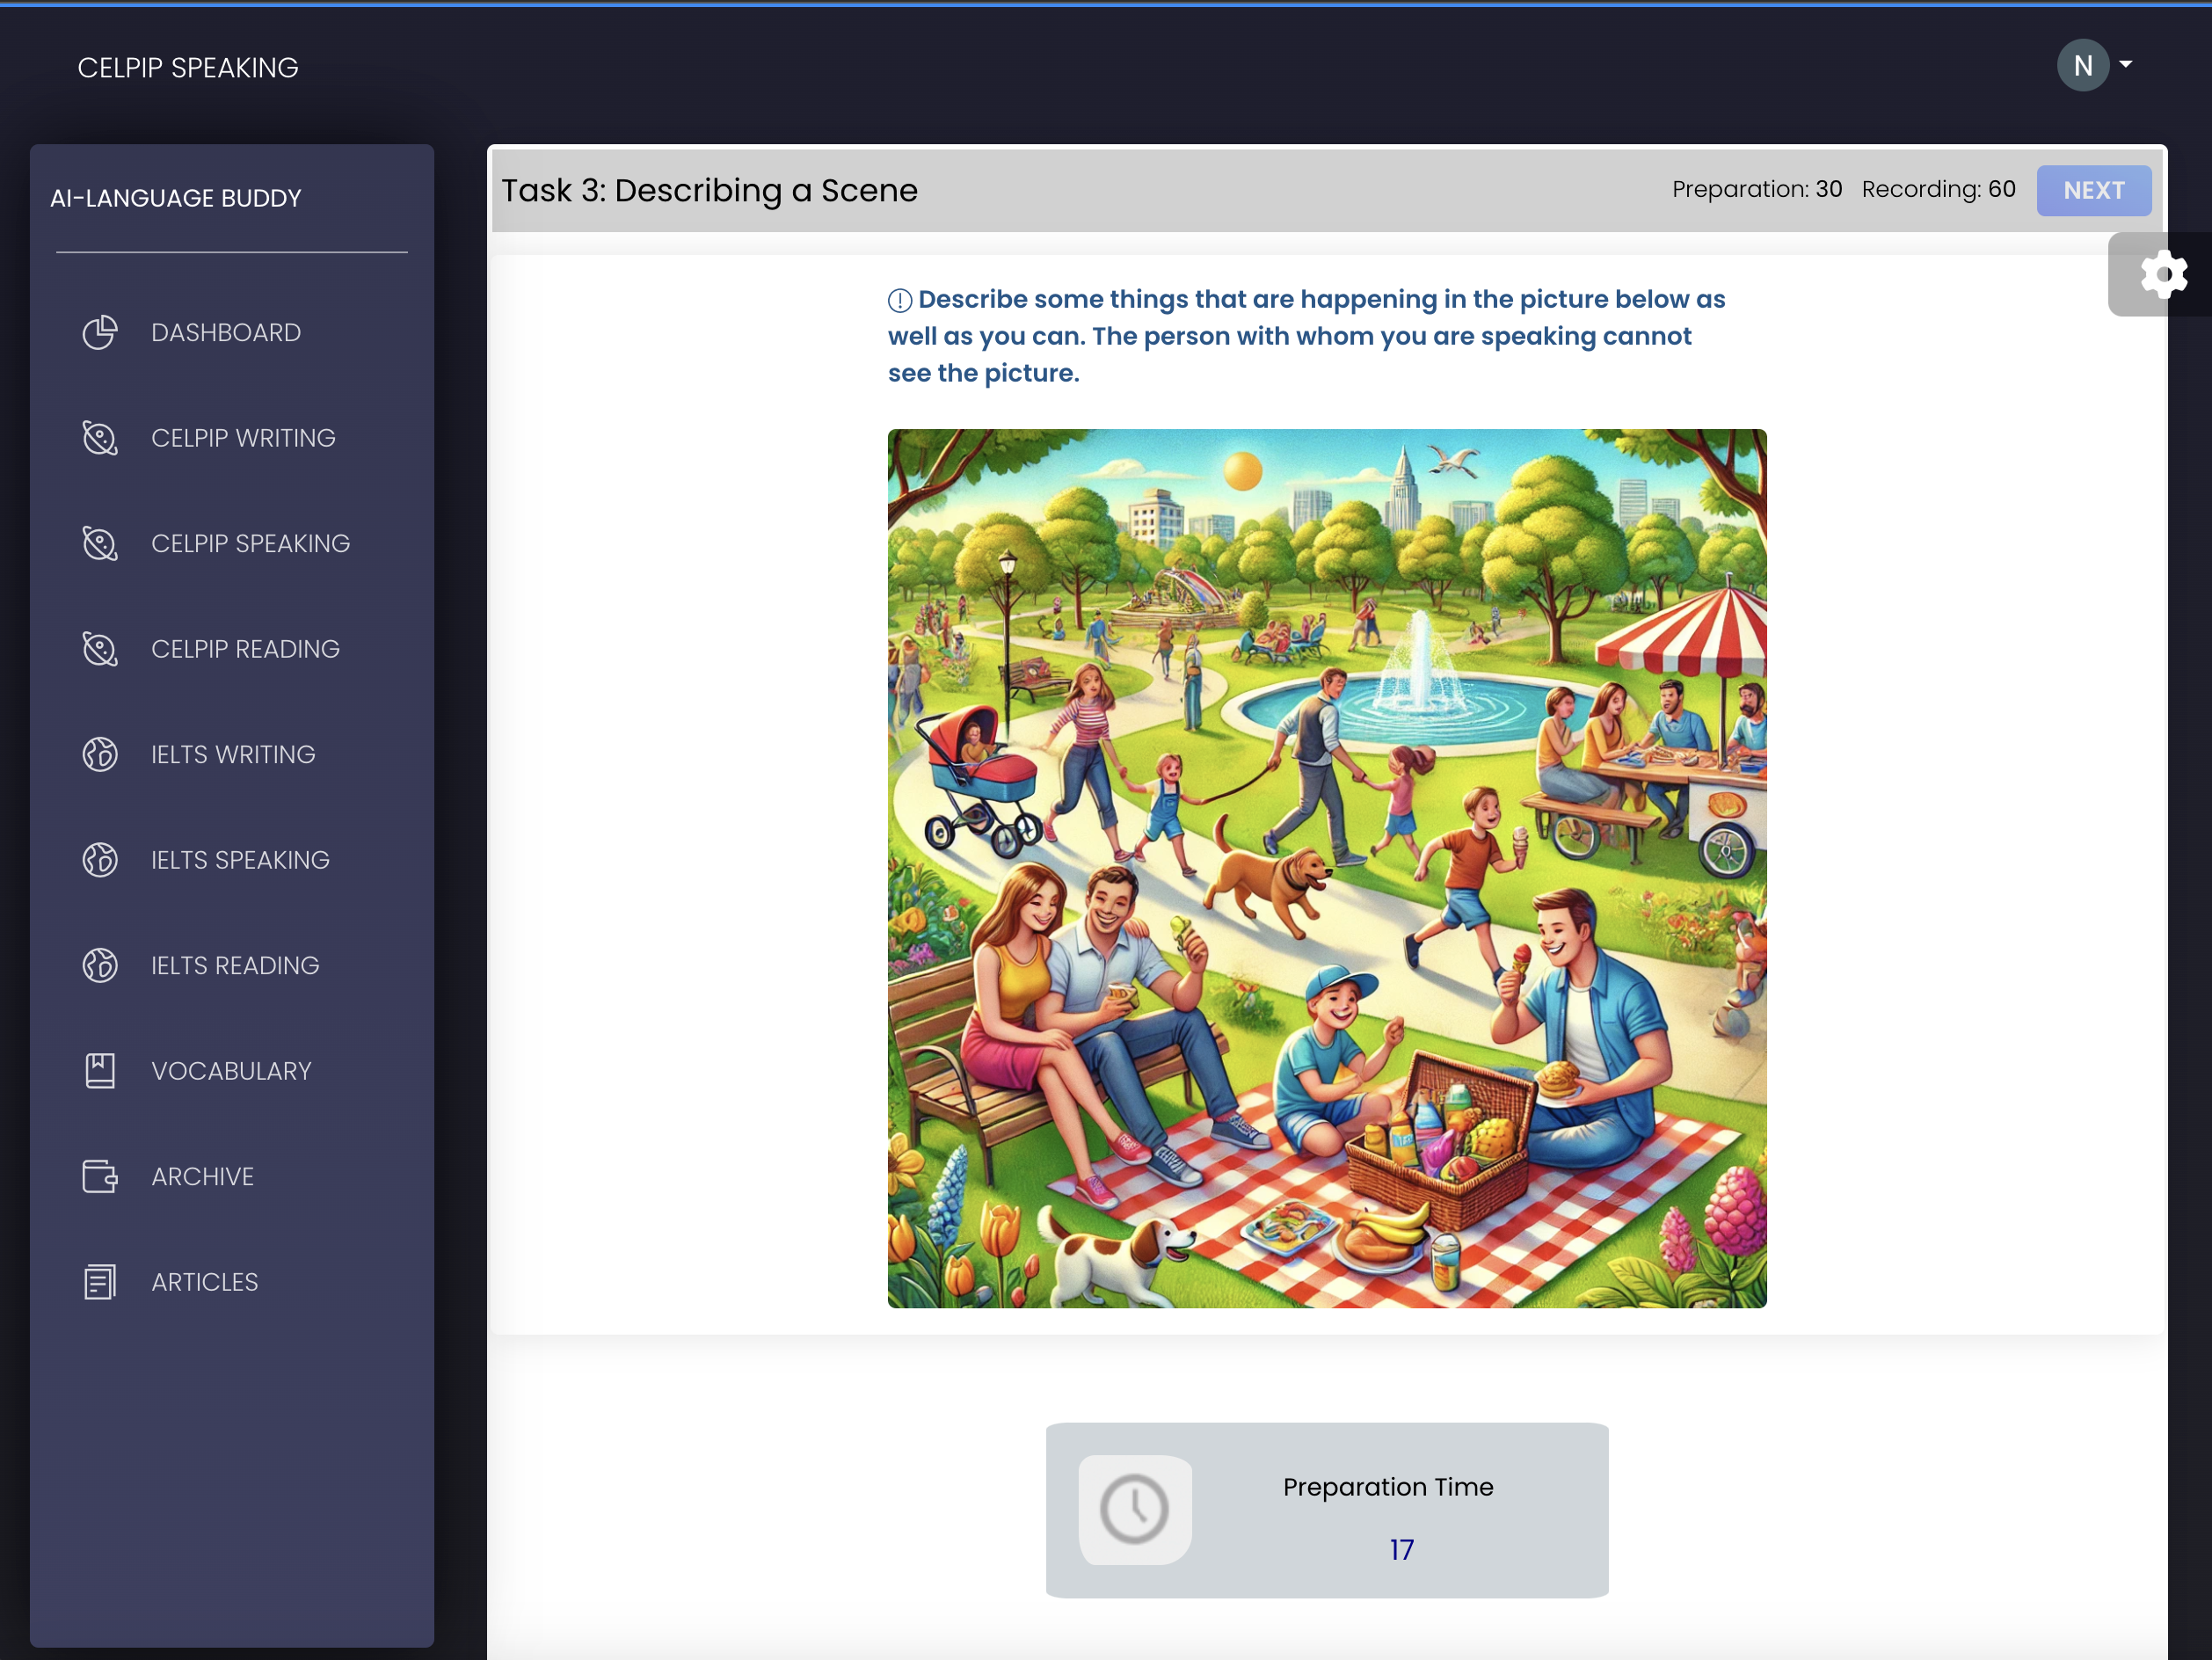
Task: Click the IELTS Speaking globe icon
Action: pos(100,860)
